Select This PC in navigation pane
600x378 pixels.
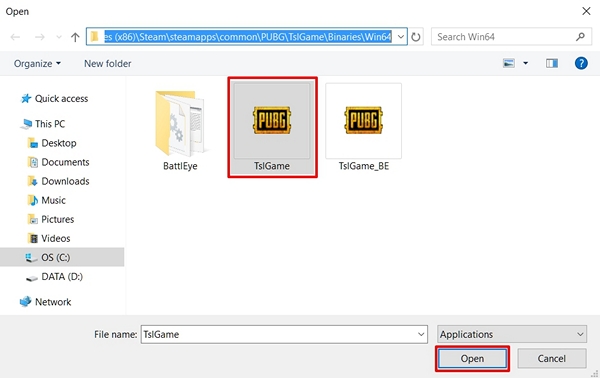pyautogui.click(x=43, y=124)
